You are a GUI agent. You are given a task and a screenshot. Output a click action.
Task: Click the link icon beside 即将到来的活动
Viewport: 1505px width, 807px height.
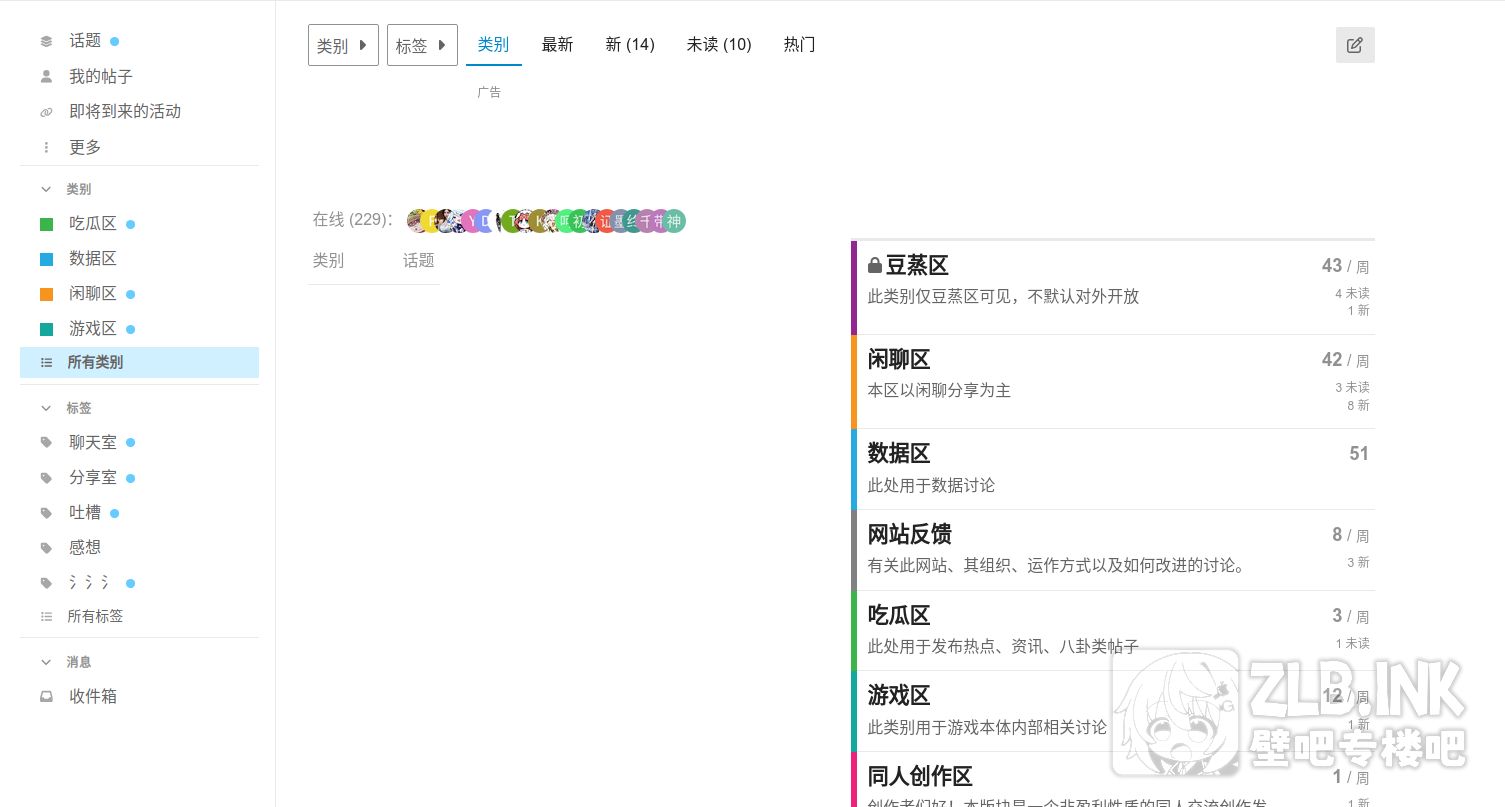[x=46, y=112]
